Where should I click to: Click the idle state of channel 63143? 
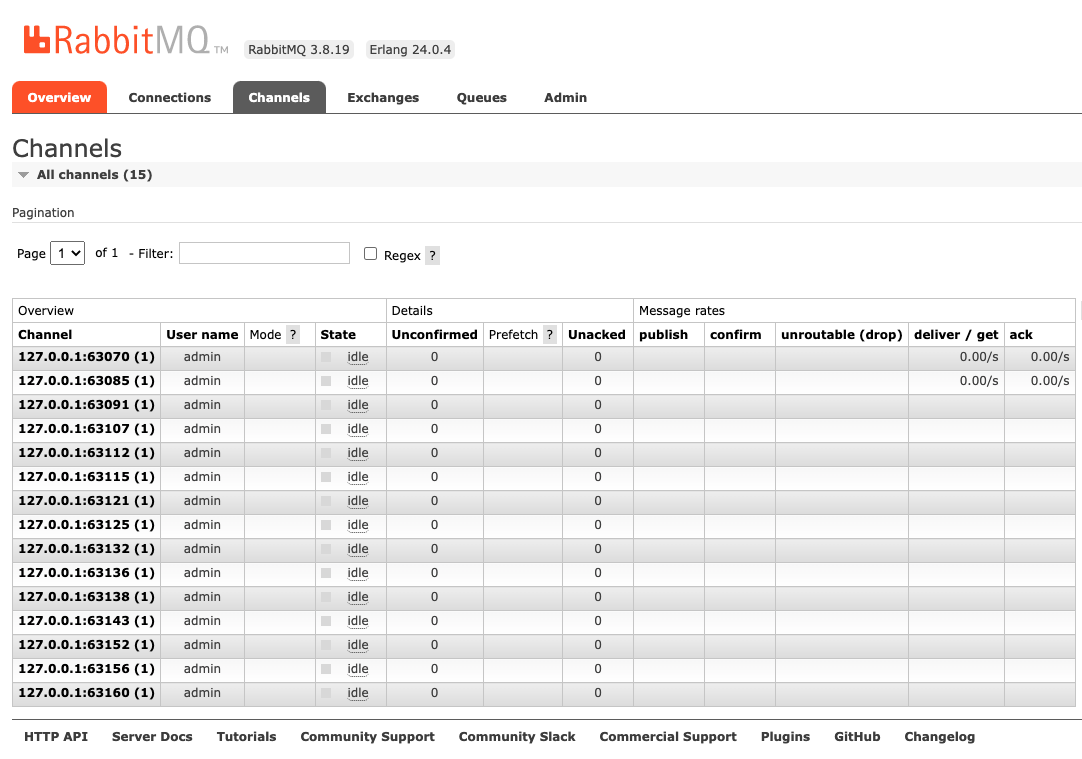pyautogui.click(x=357, y=621)
